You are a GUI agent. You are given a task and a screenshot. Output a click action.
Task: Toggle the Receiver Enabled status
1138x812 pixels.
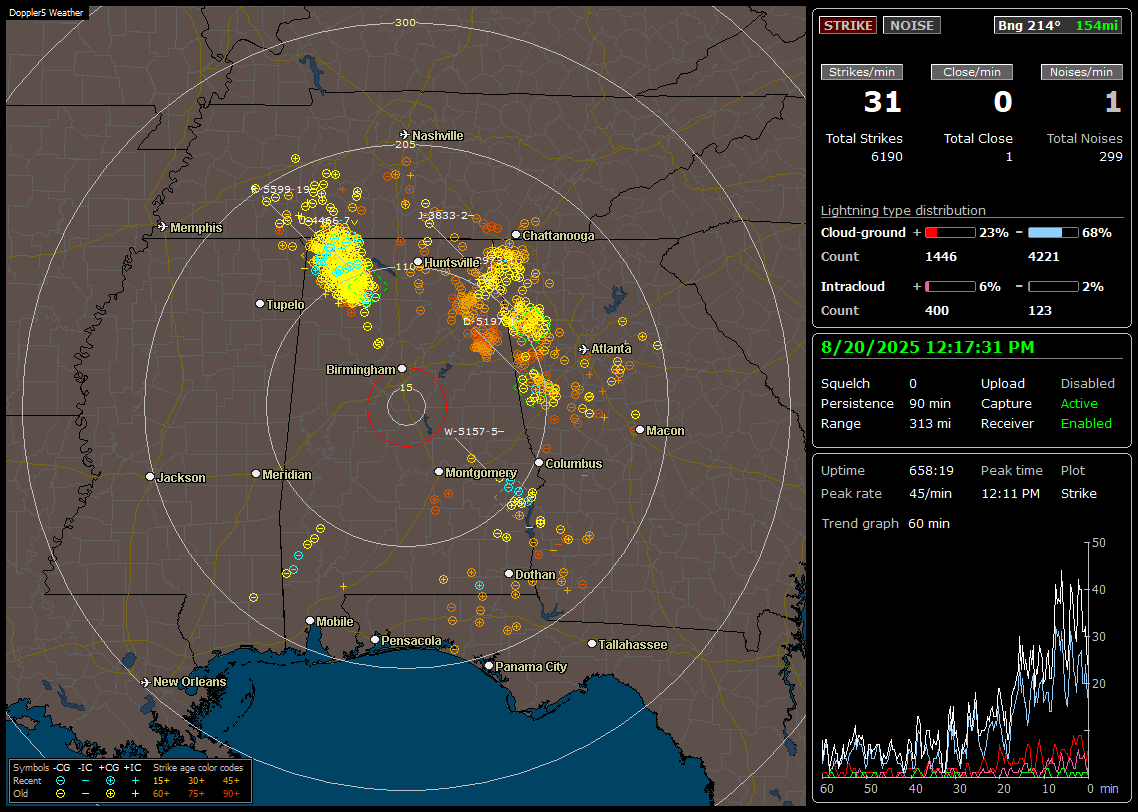coord(1086,423)
